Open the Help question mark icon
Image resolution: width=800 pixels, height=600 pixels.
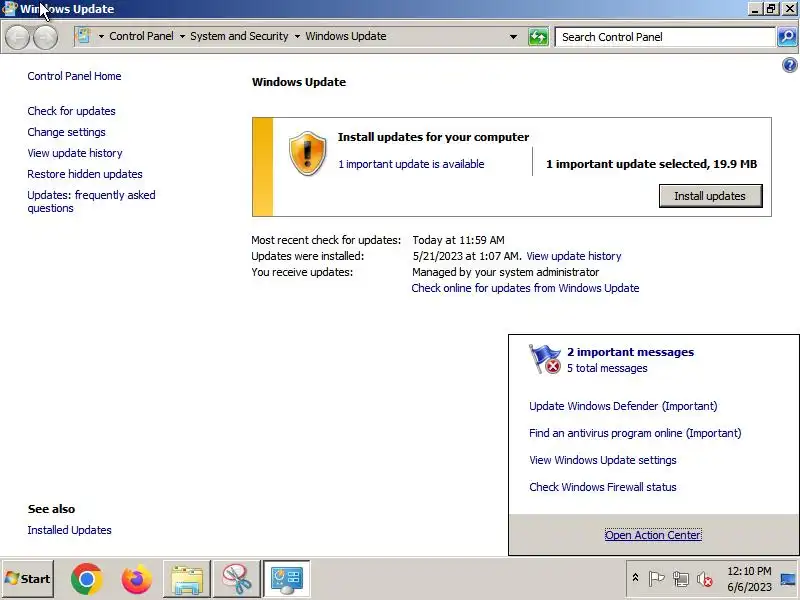pos(789,65)
